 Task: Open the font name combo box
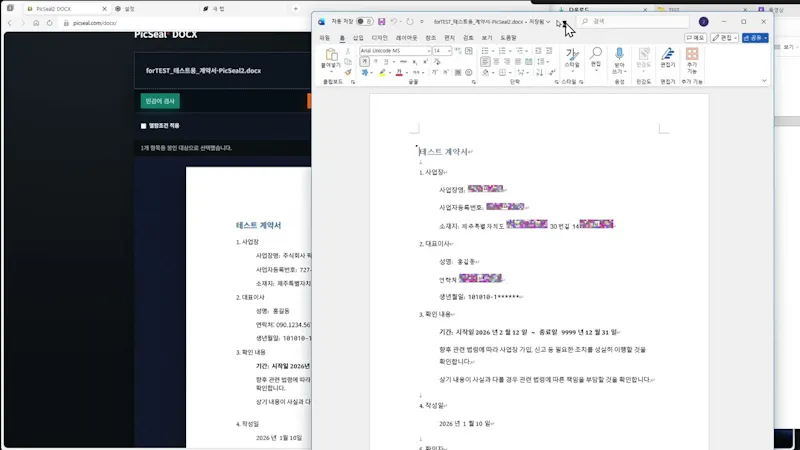(395, 51)
